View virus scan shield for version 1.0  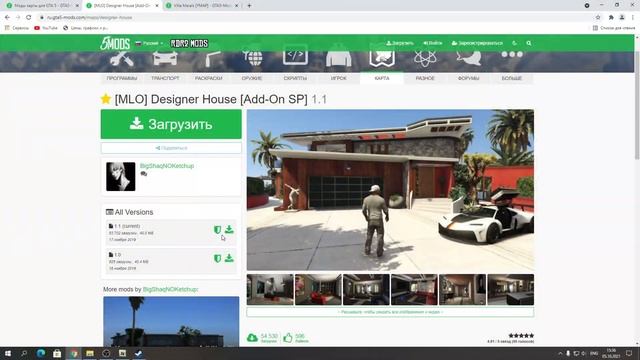[x=217, y=258]
